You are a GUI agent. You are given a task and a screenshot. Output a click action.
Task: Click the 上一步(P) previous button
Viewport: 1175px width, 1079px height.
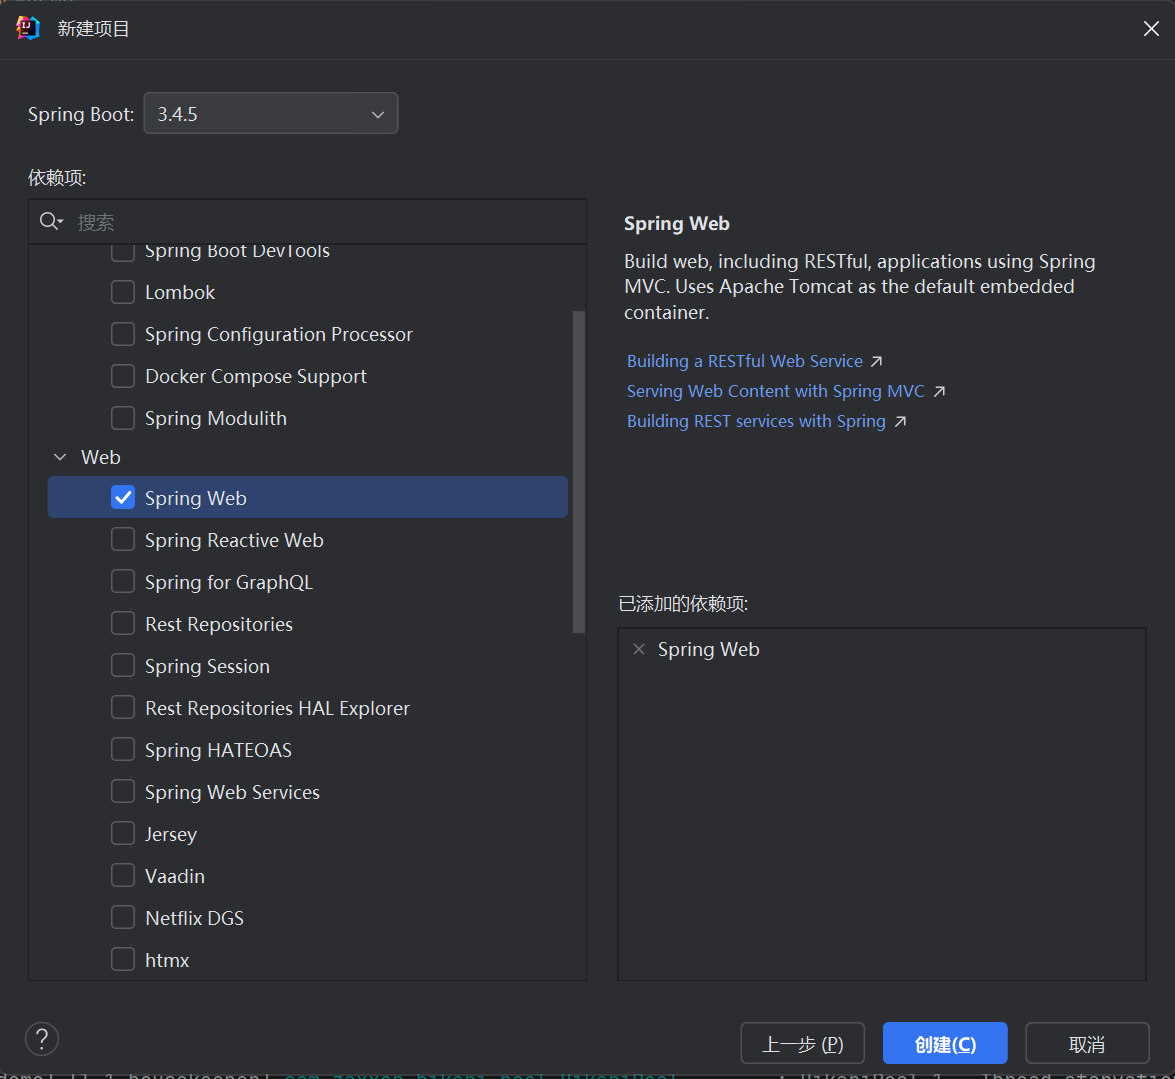point(803,1043)
